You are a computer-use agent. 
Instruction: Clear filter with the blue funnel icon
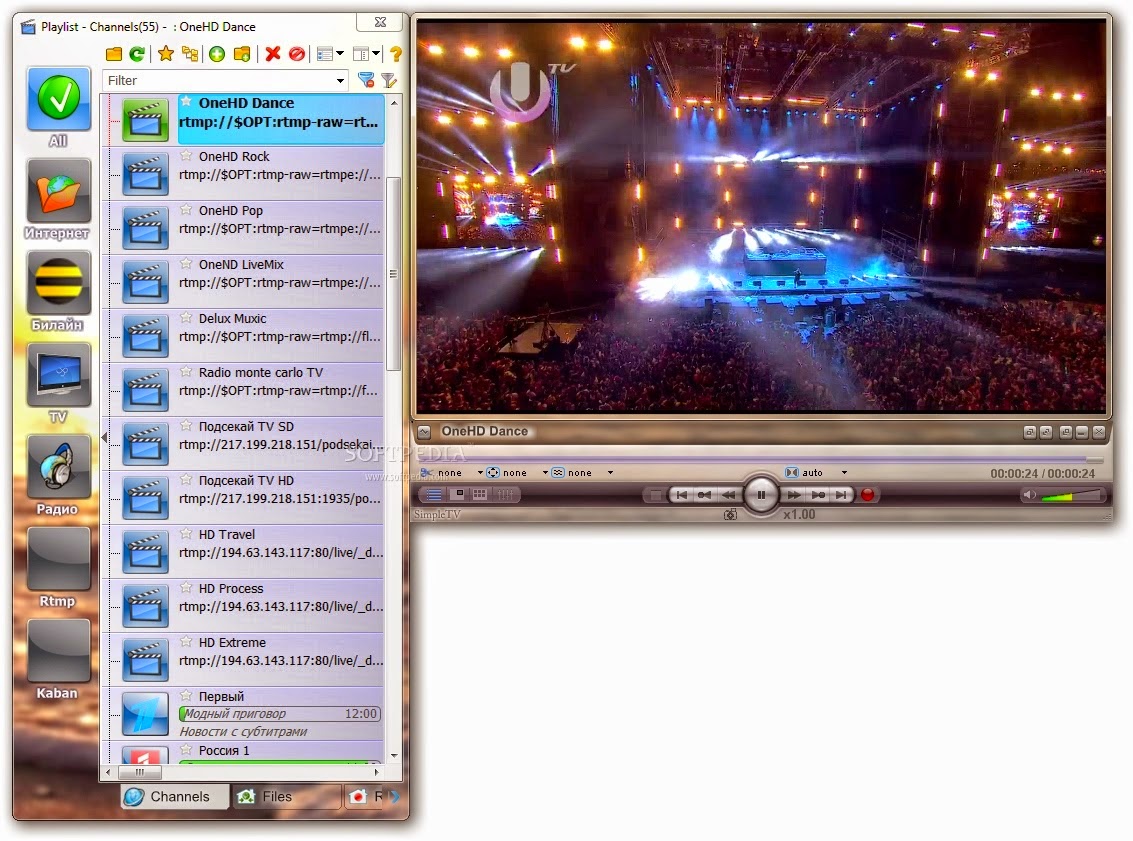(x=366, y=80)
